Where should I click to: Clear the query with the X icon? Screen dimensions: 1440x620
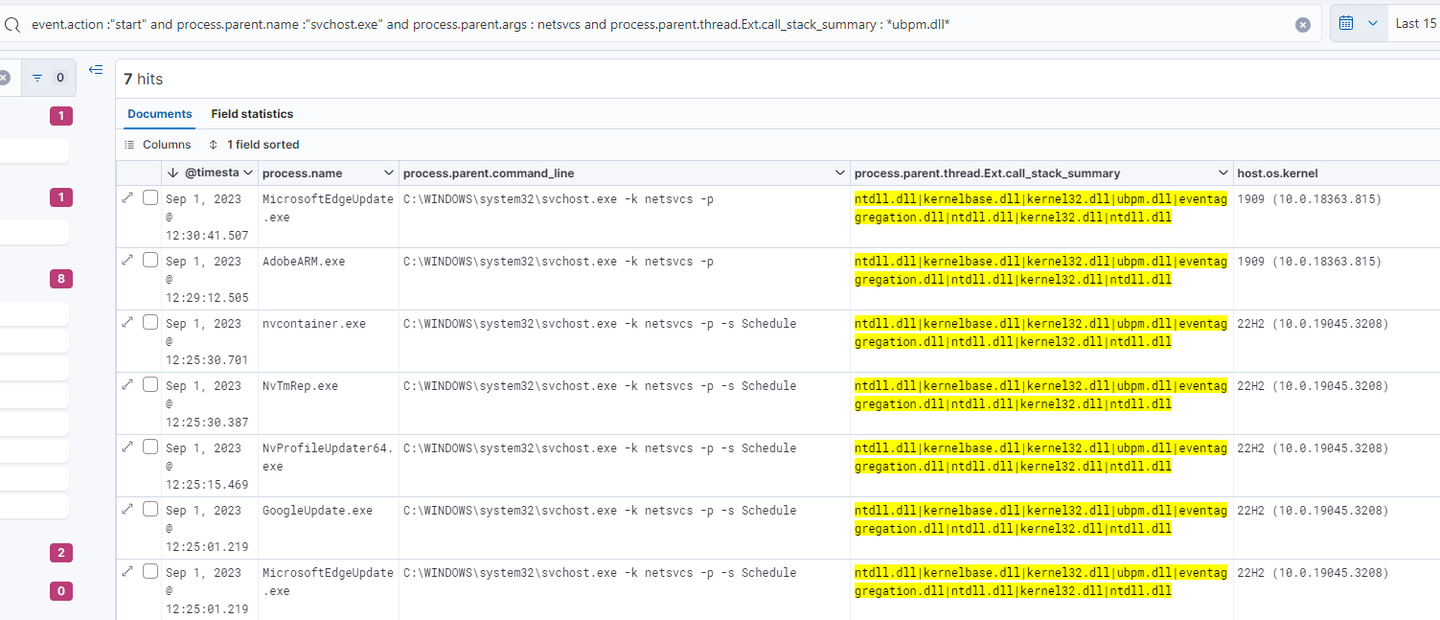click(1302, 25)
